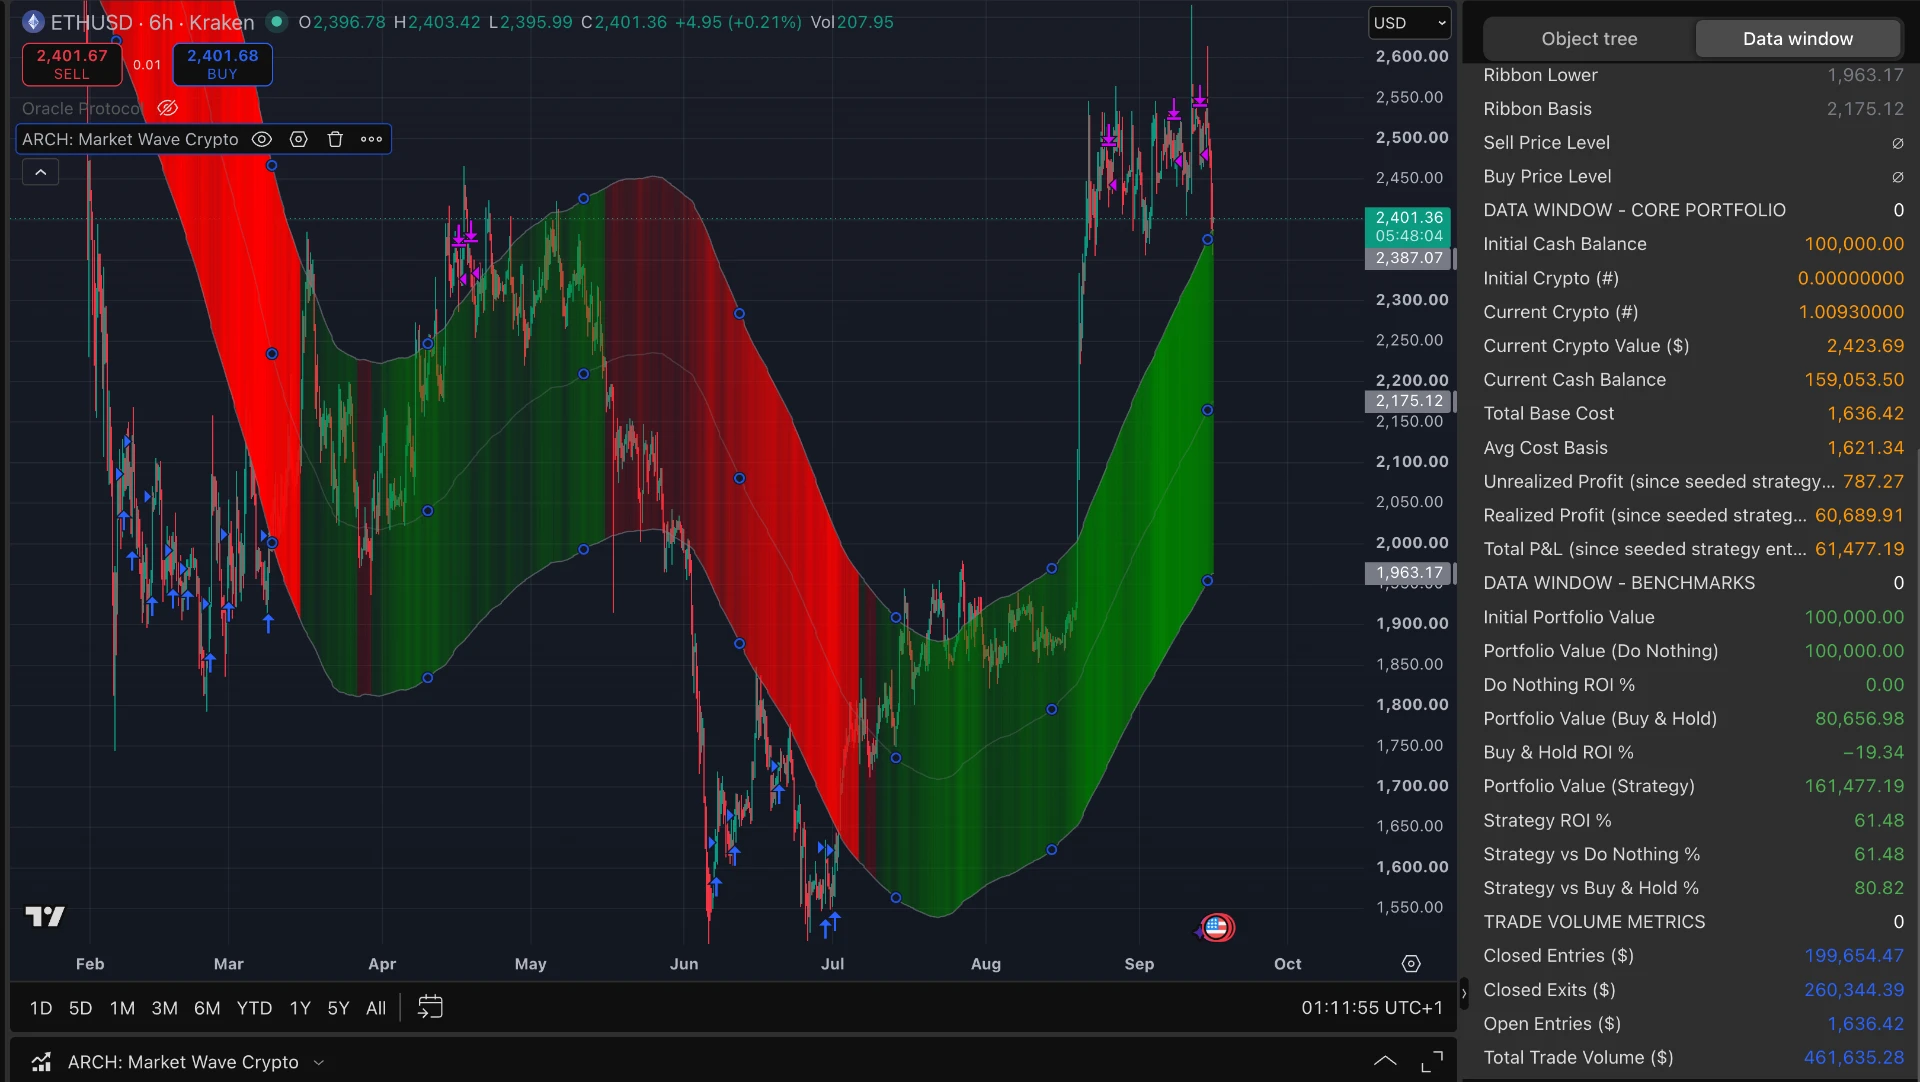Click the Ribbon Basis value 2,175.12
Viewport: 1920px width, 1082px height.
coord(1865,109)
